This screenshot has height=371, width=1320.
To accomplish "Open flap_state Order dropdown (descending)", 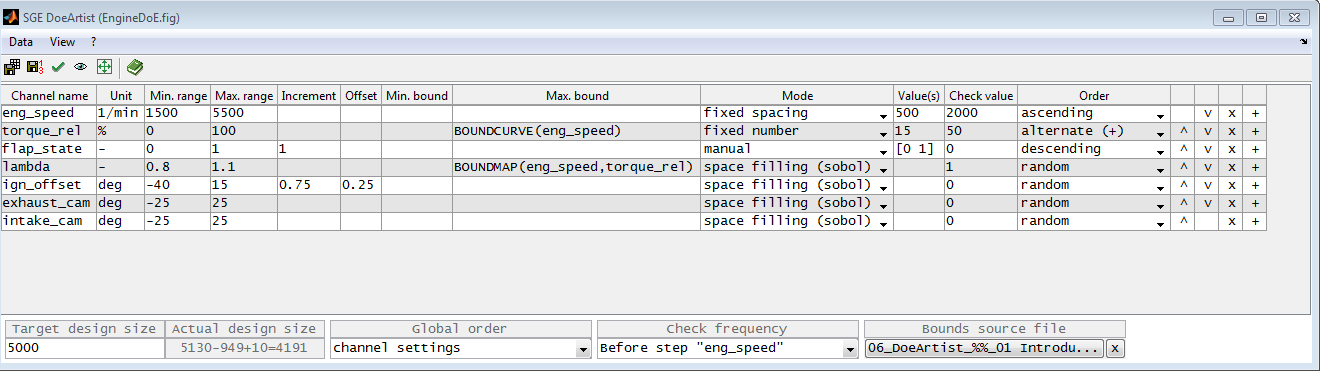I will (x=1094, y=149).
